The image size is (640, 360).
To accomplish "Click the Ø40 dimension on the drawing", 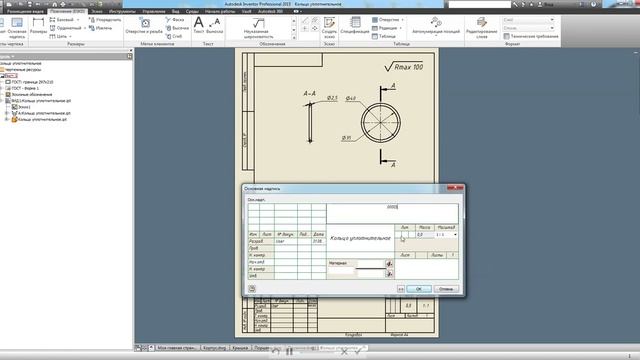I will coord(350,98).
